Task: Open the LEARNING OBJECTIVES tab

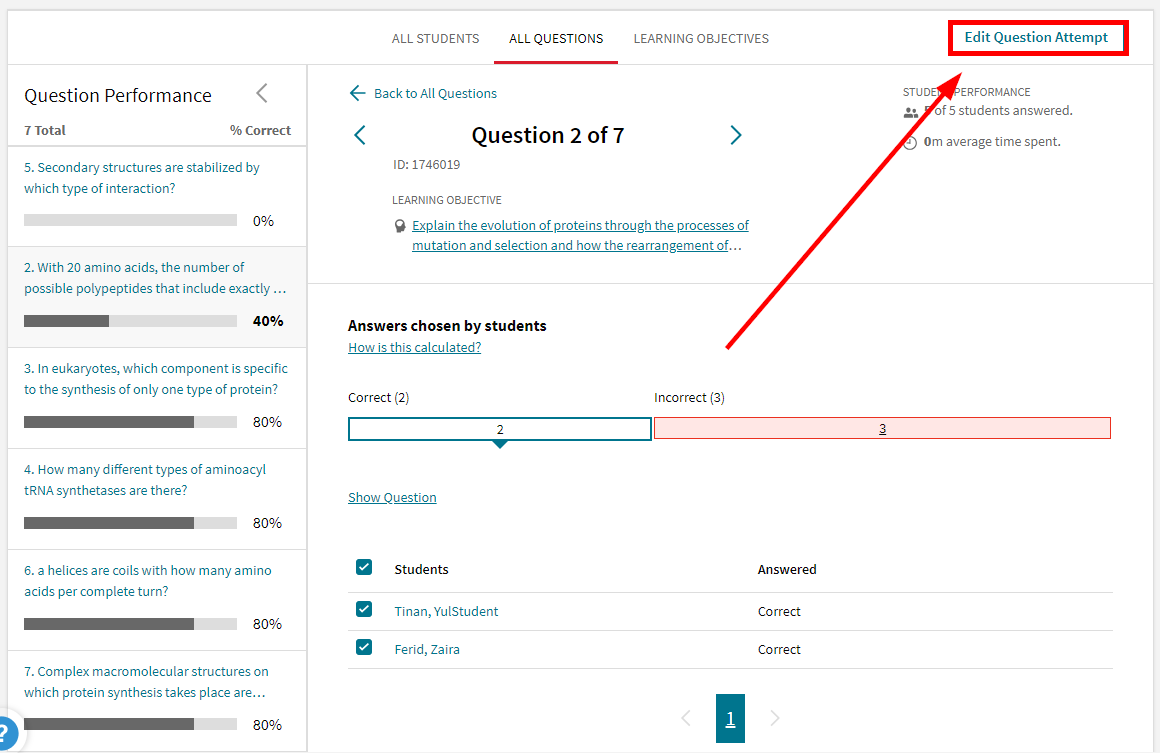Action: tap(700, 38)
